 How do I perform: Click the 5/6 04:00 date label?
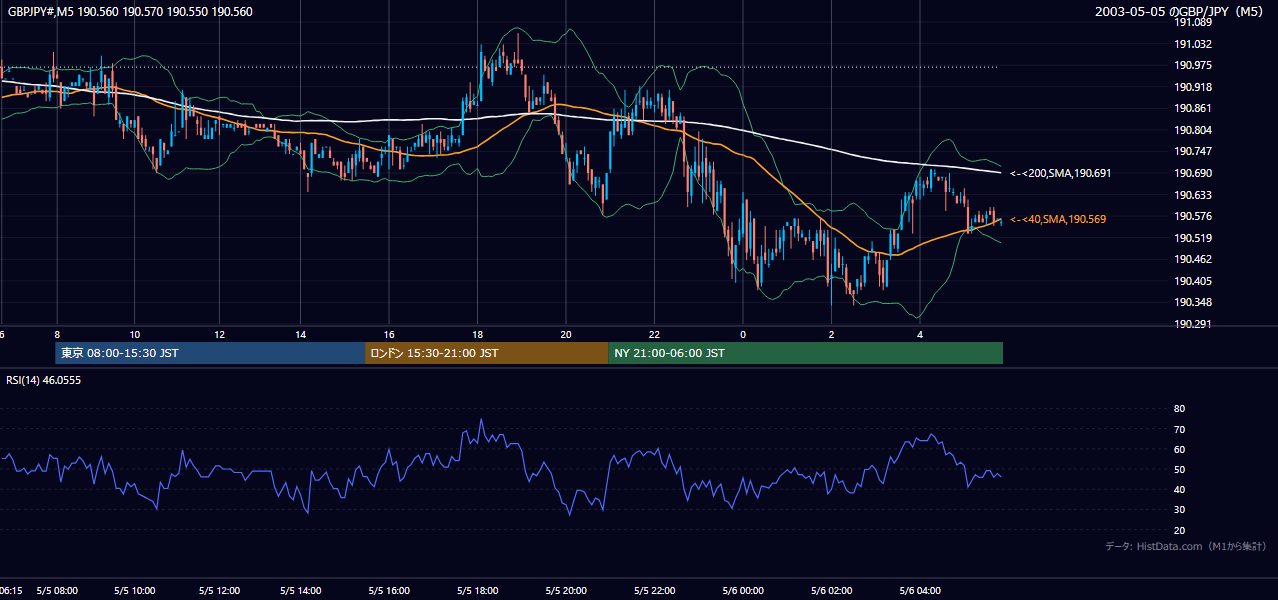[919, 591]
